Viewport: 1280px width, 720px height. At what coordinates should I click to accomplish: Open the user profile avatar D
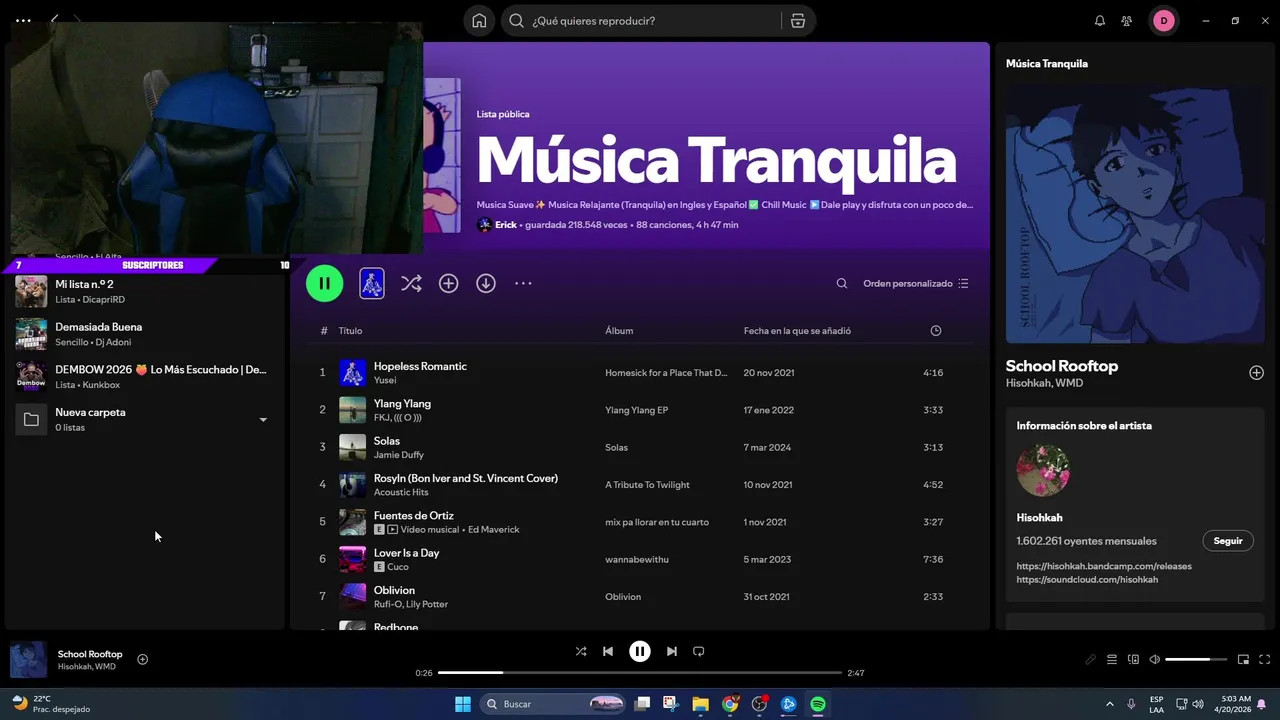(1164, 21)
